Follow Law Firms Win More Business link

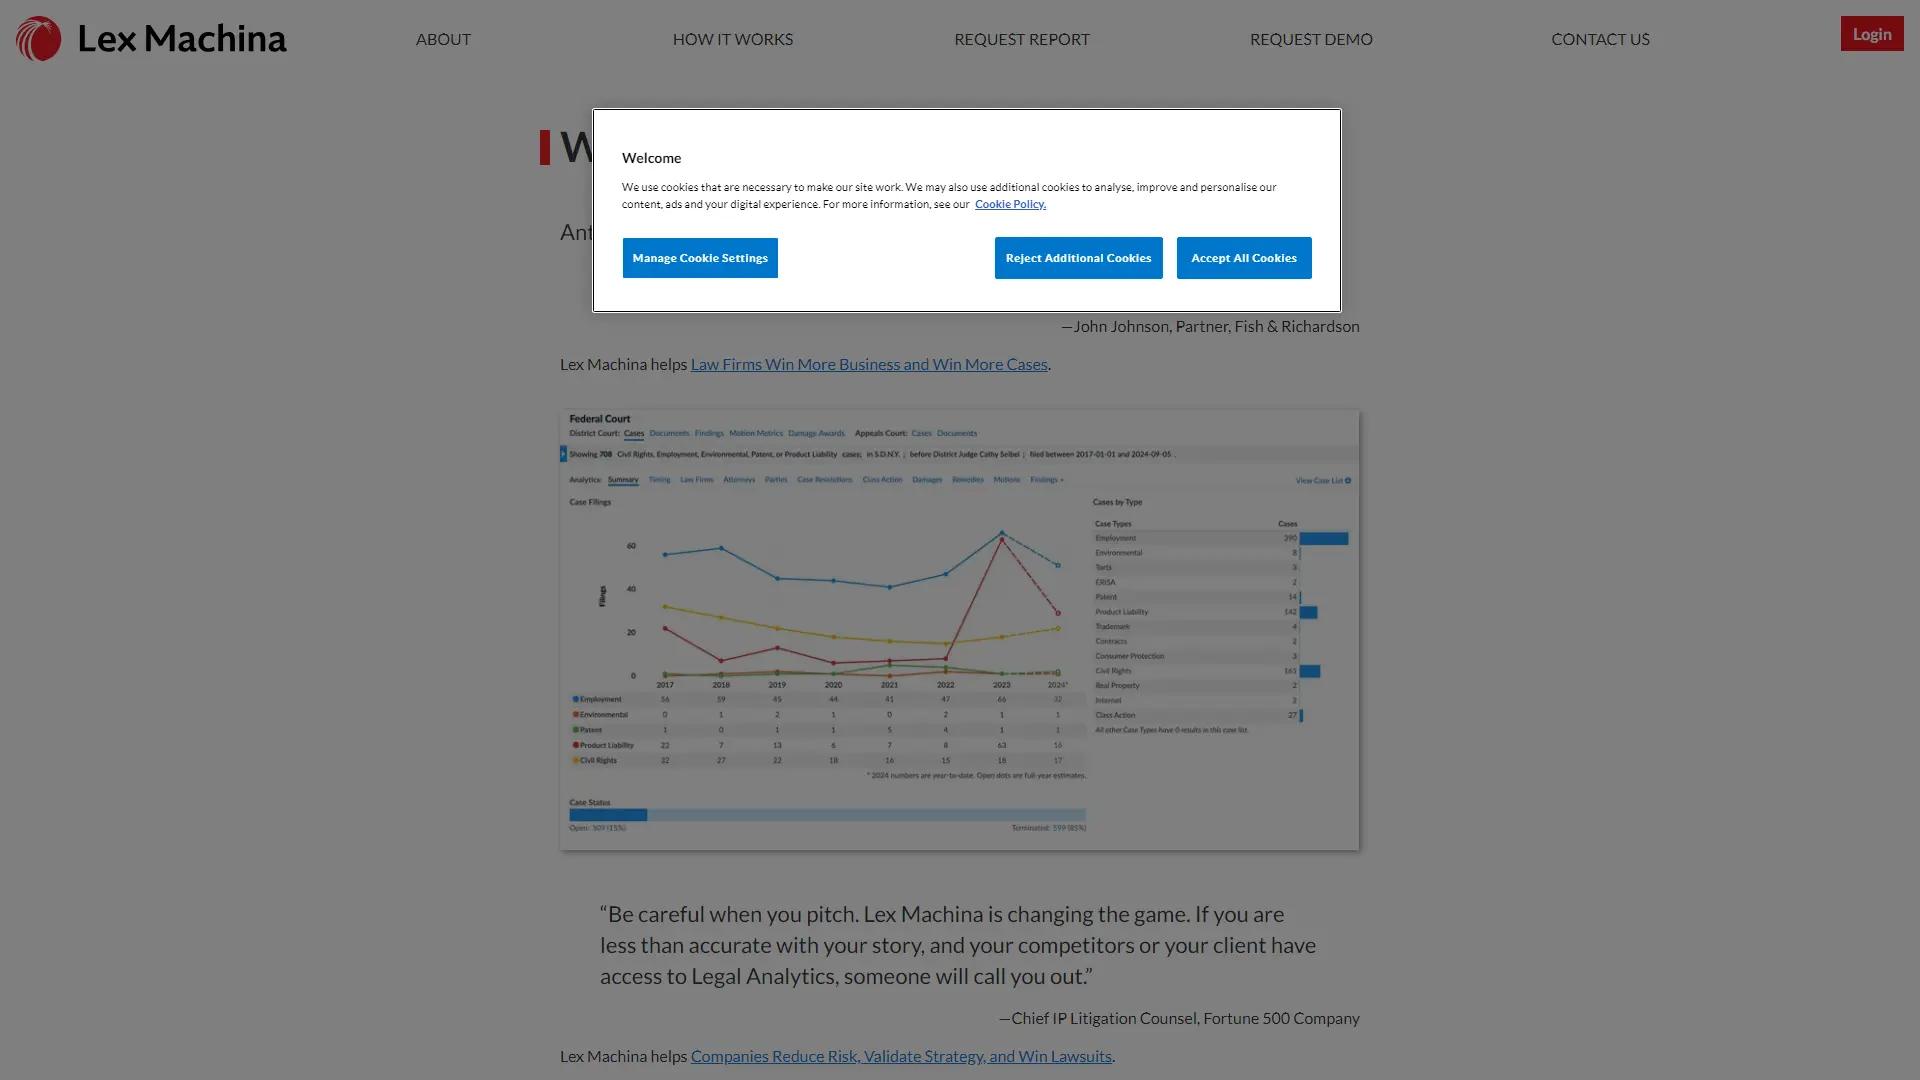(x=868, y=365)
